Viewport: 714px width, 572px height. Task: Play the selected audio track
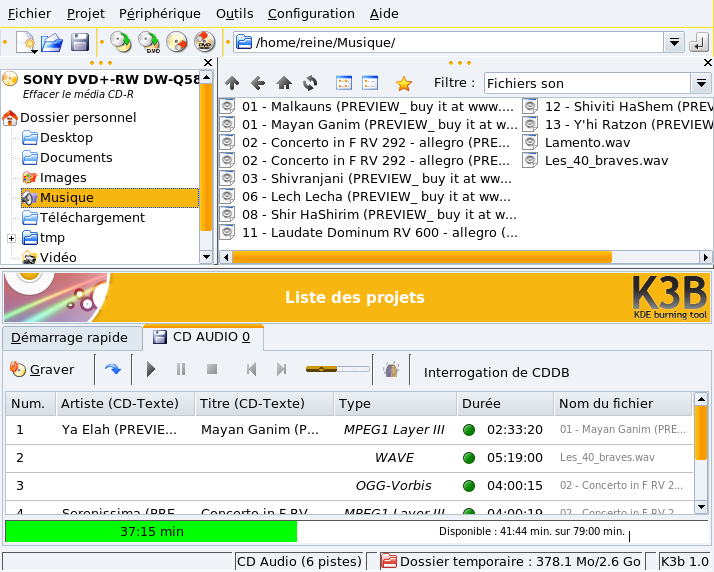click(x=151, y=370)
